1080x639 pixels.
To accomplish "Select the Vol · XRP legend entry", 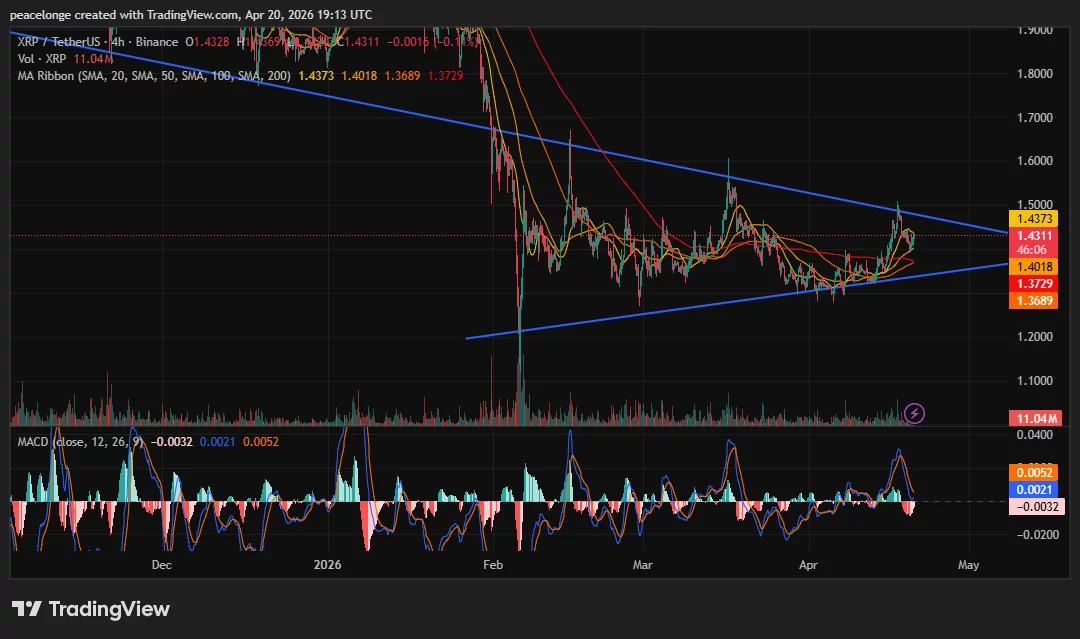I will point(40,58).
